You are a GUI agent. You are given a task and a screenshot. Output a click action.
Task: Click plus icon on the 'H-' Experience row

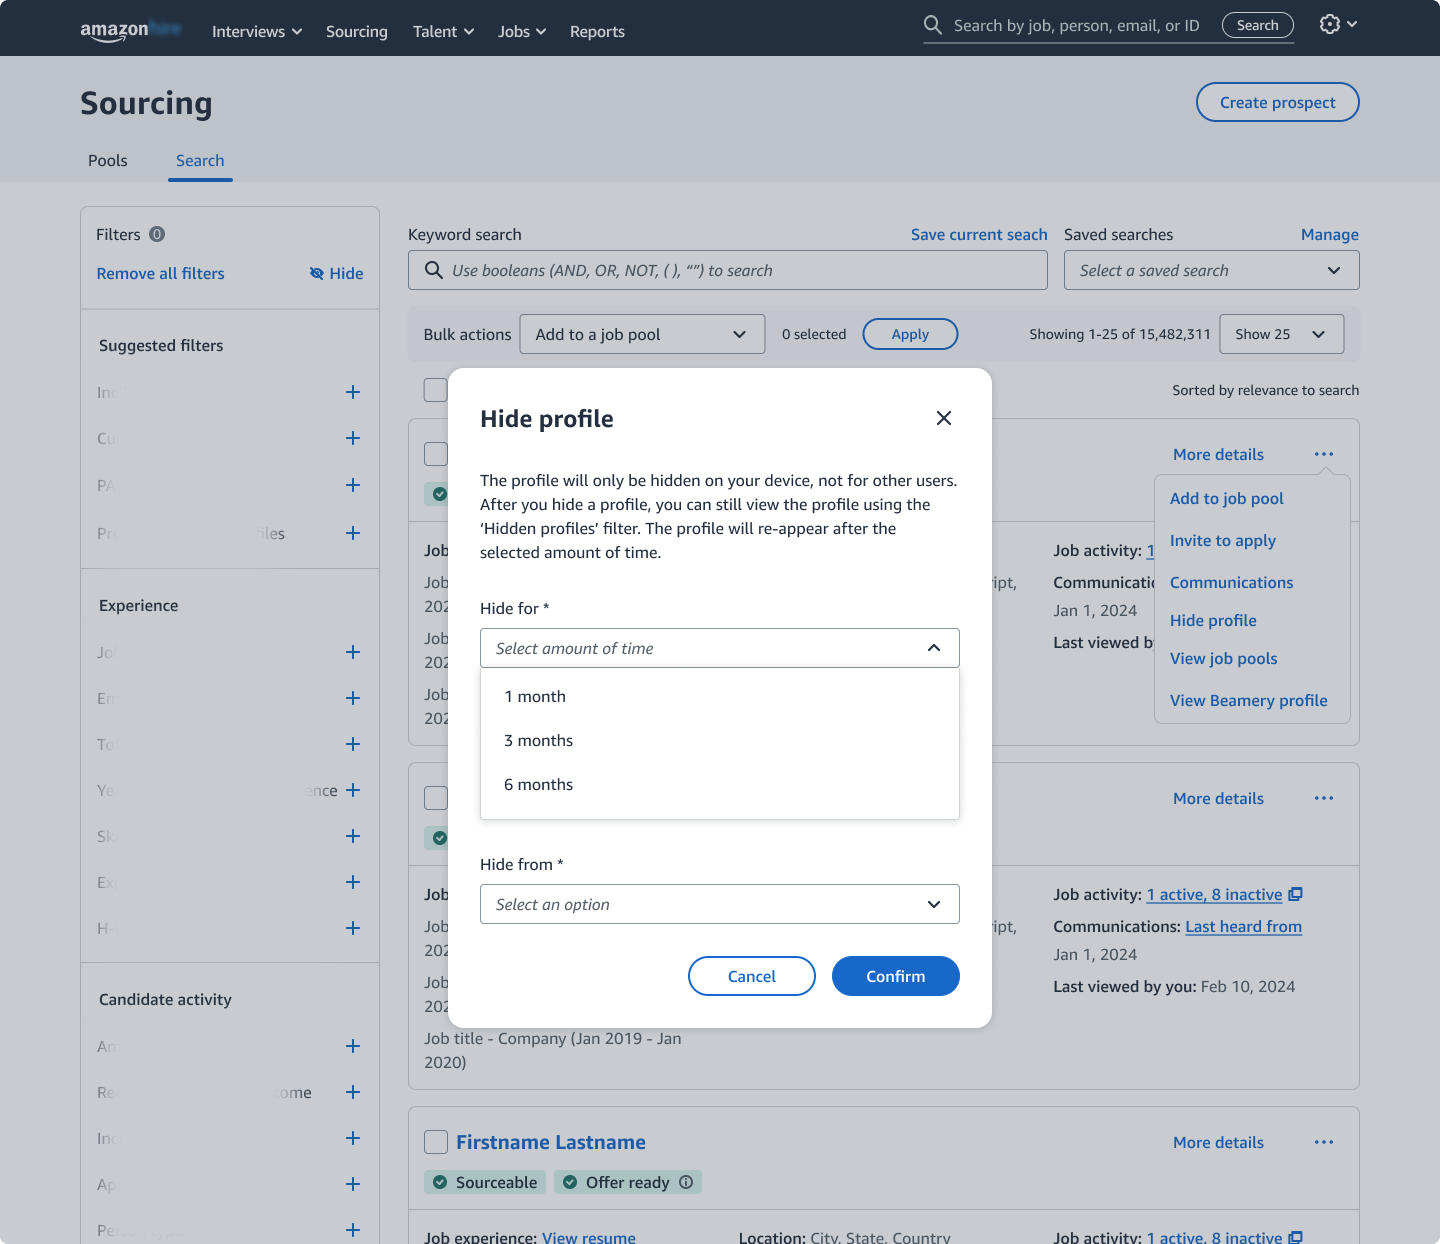tap(353, 928)
